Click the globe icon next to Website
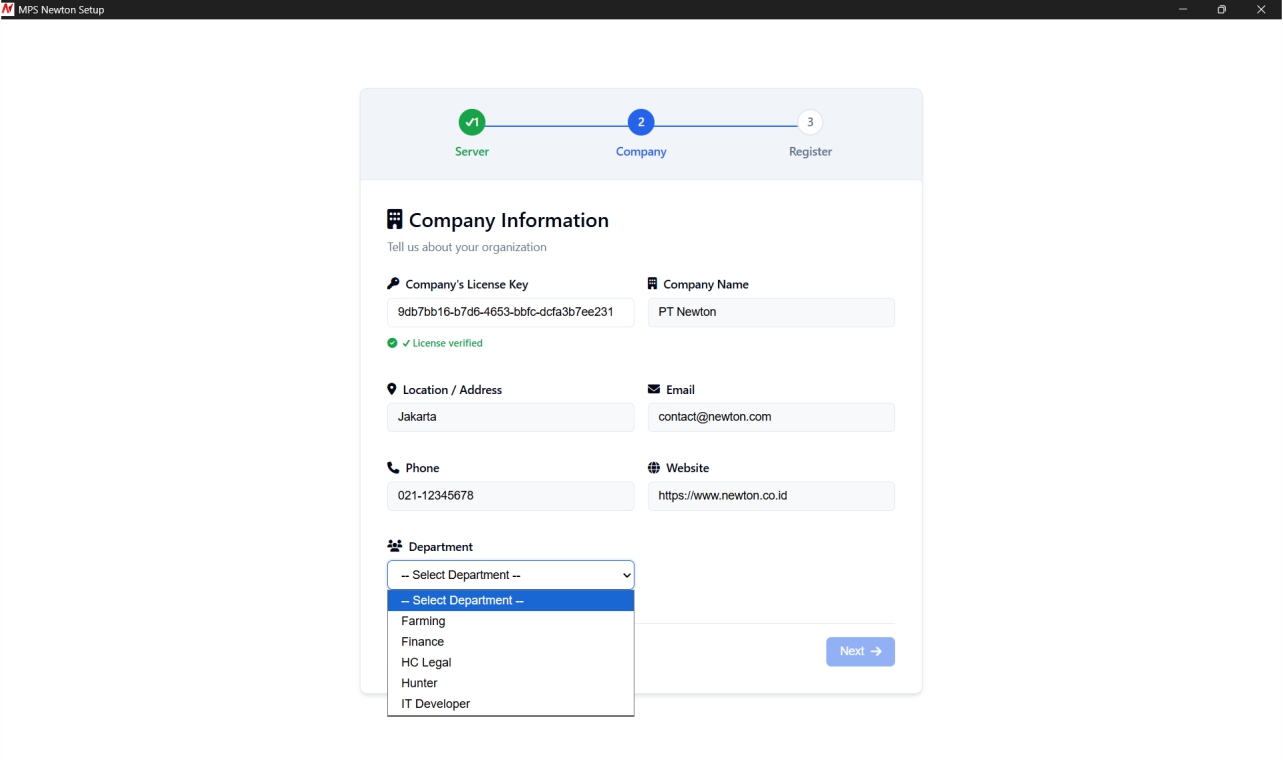This screenshot has height=760, width=1283. pos(654,468)
